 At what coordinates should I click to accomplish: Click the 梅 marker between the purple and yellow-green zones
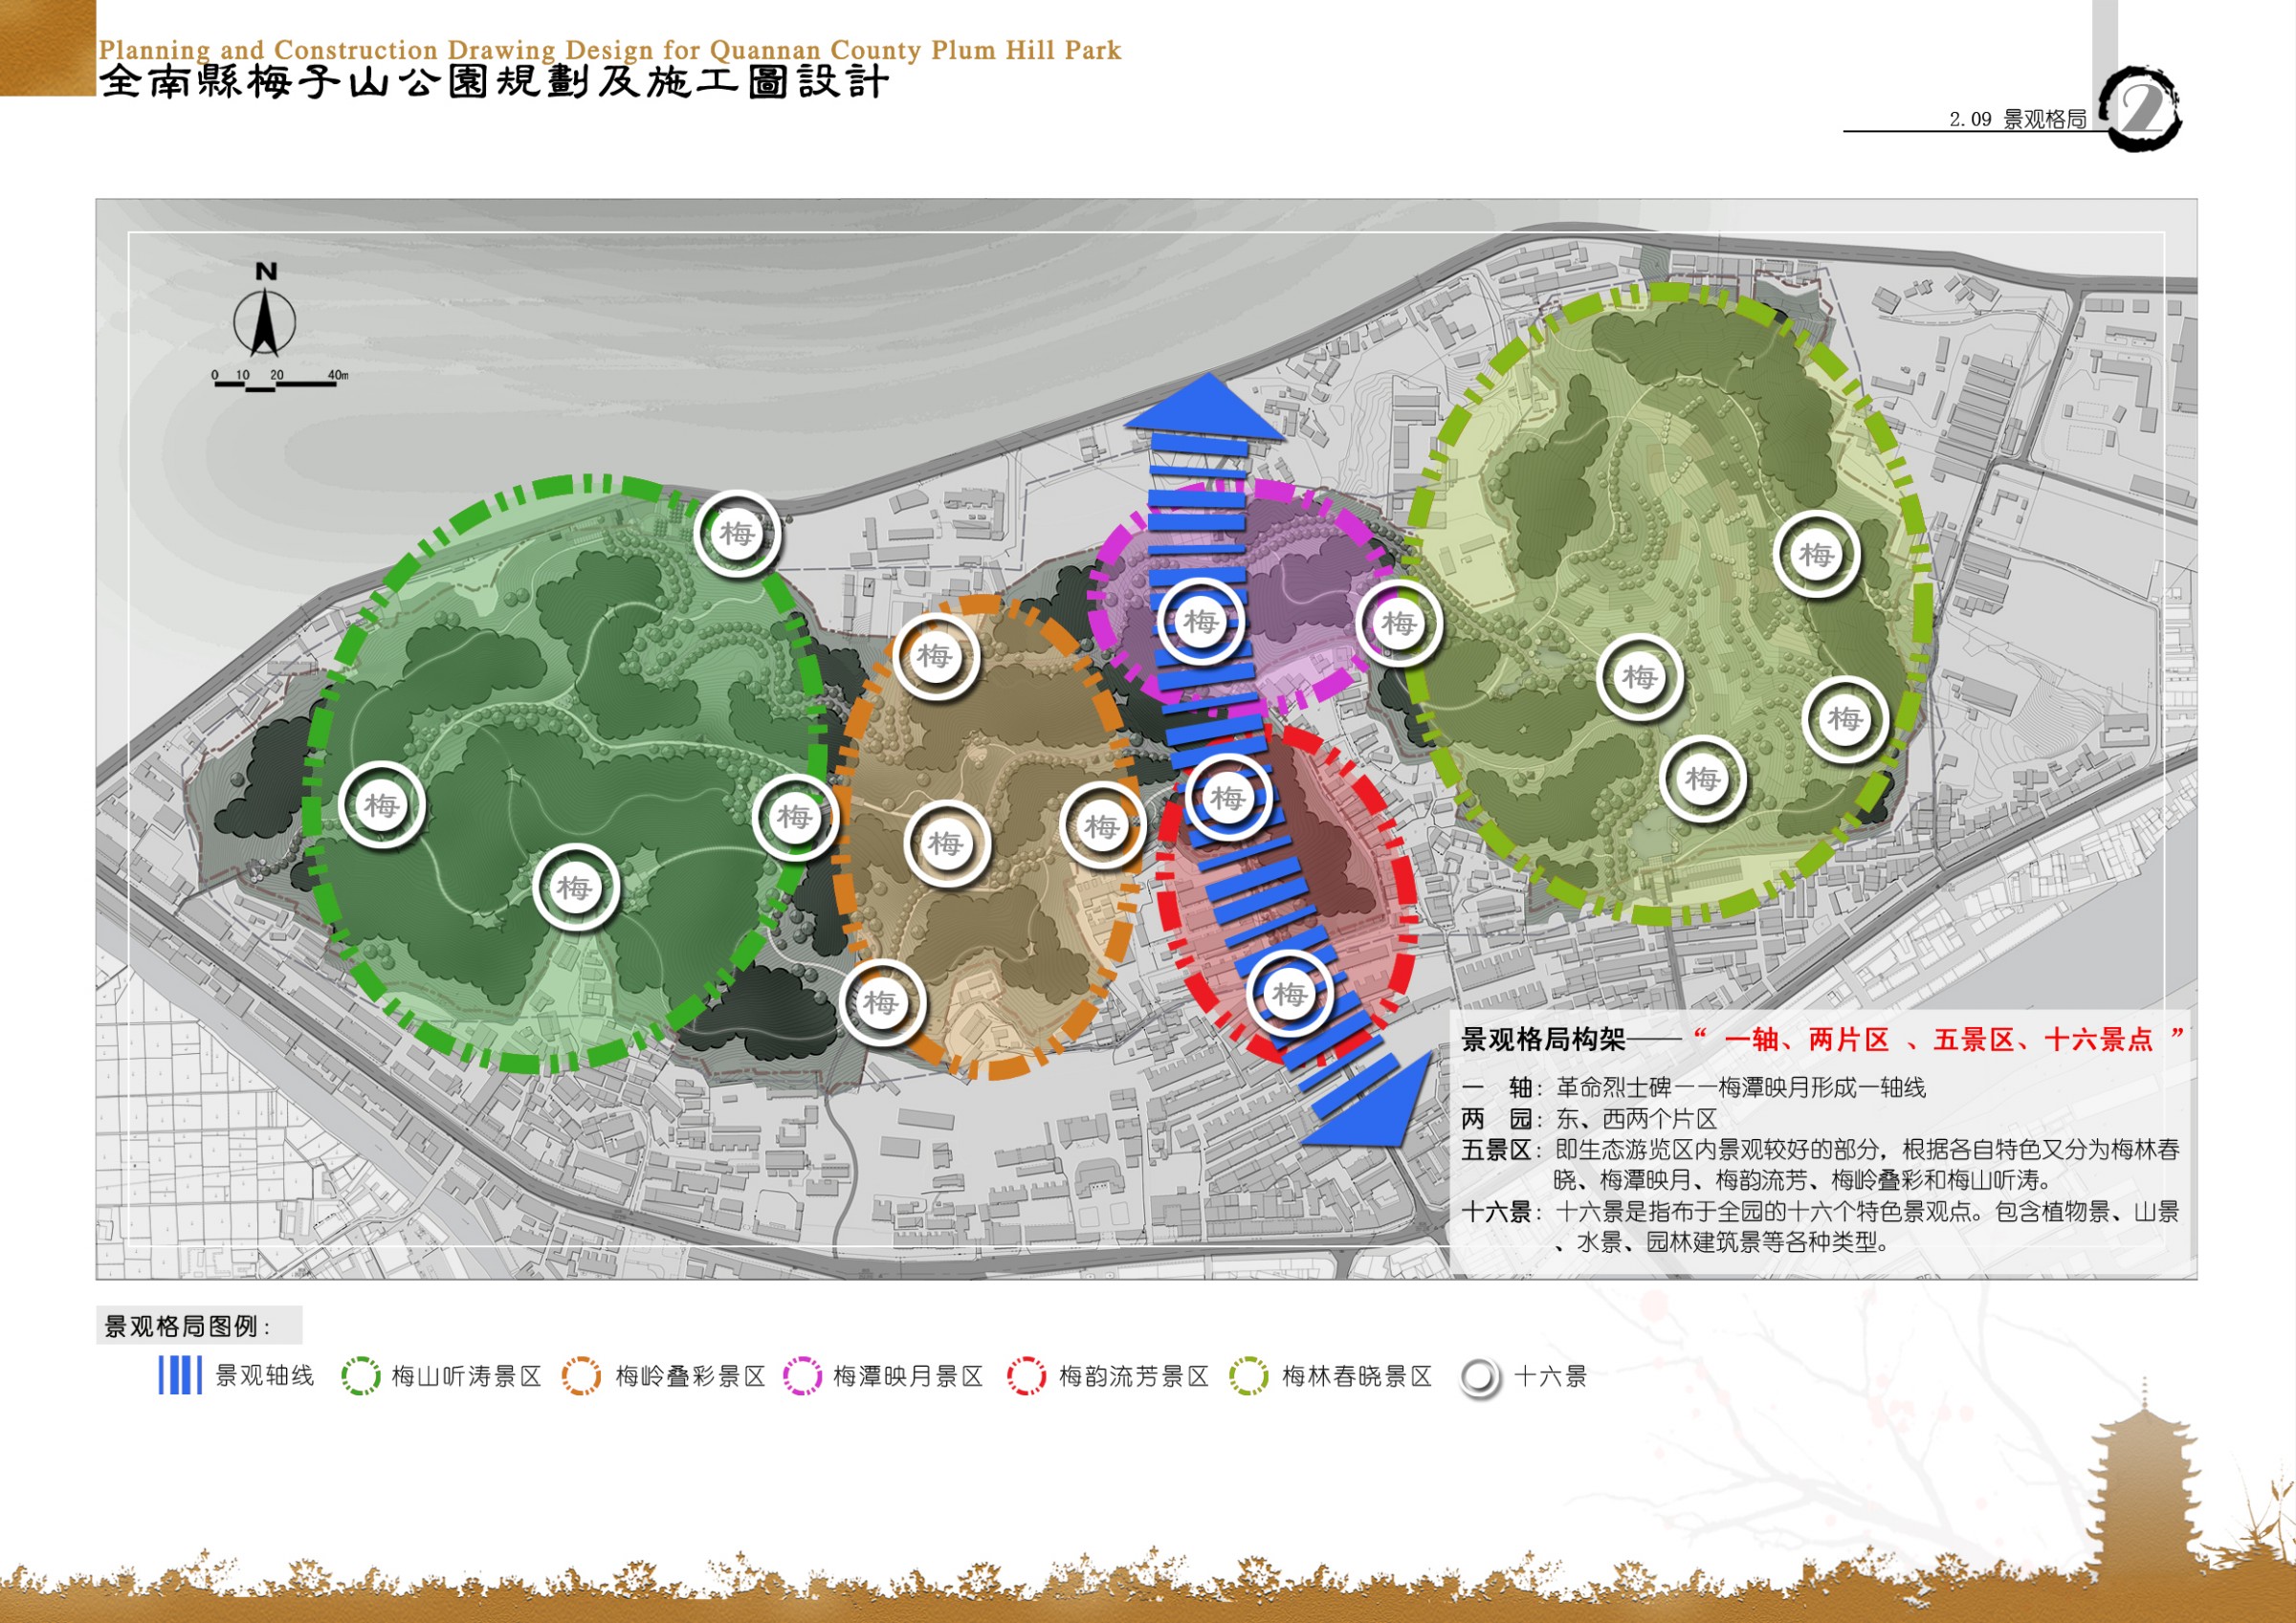pyautogui.click(x=1398, y=623)
